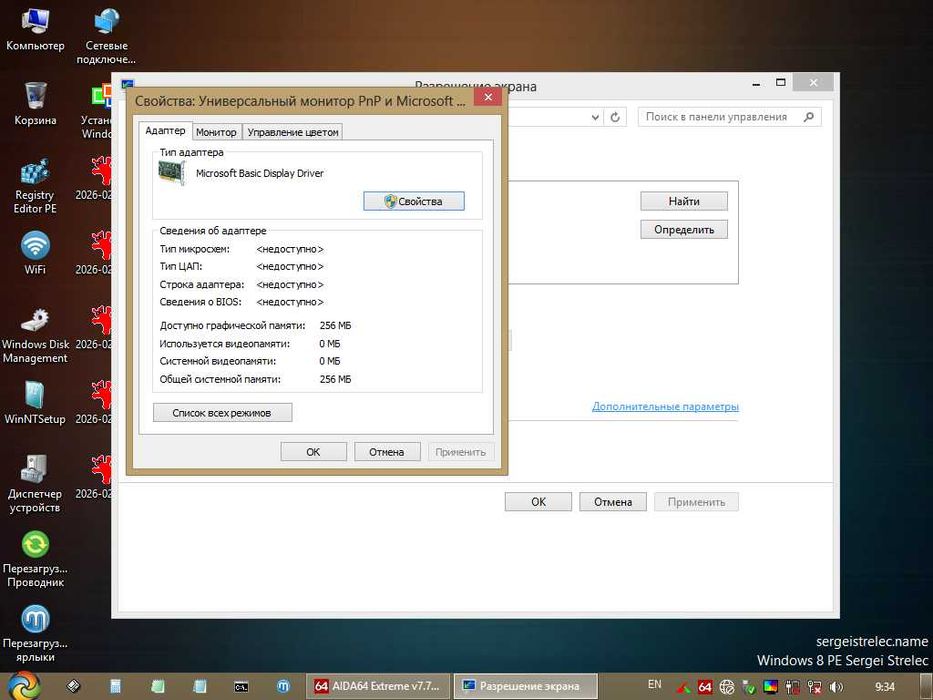Click the Тип микросхем label

[x=195, y=249]
